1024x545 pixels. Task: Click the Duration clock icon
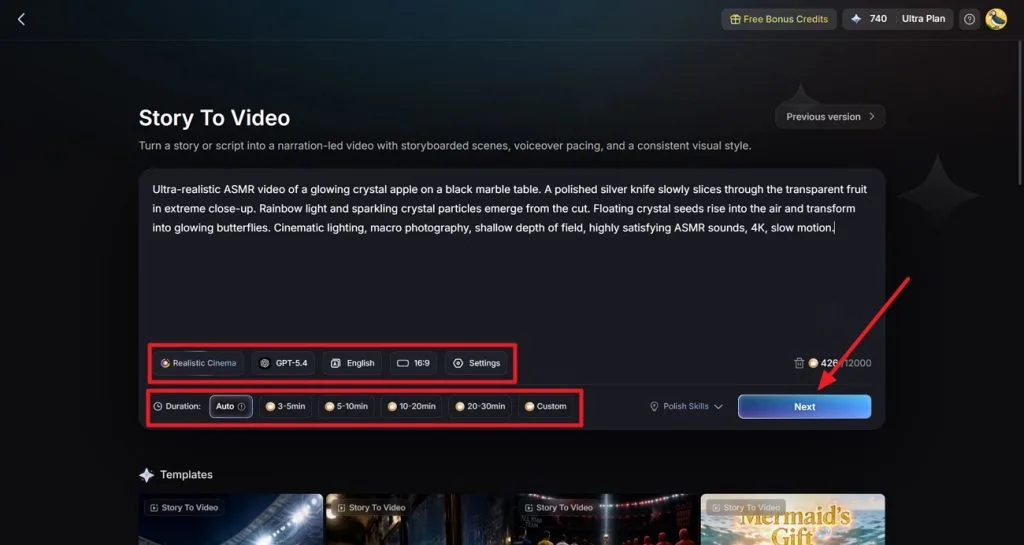[157, 406]
